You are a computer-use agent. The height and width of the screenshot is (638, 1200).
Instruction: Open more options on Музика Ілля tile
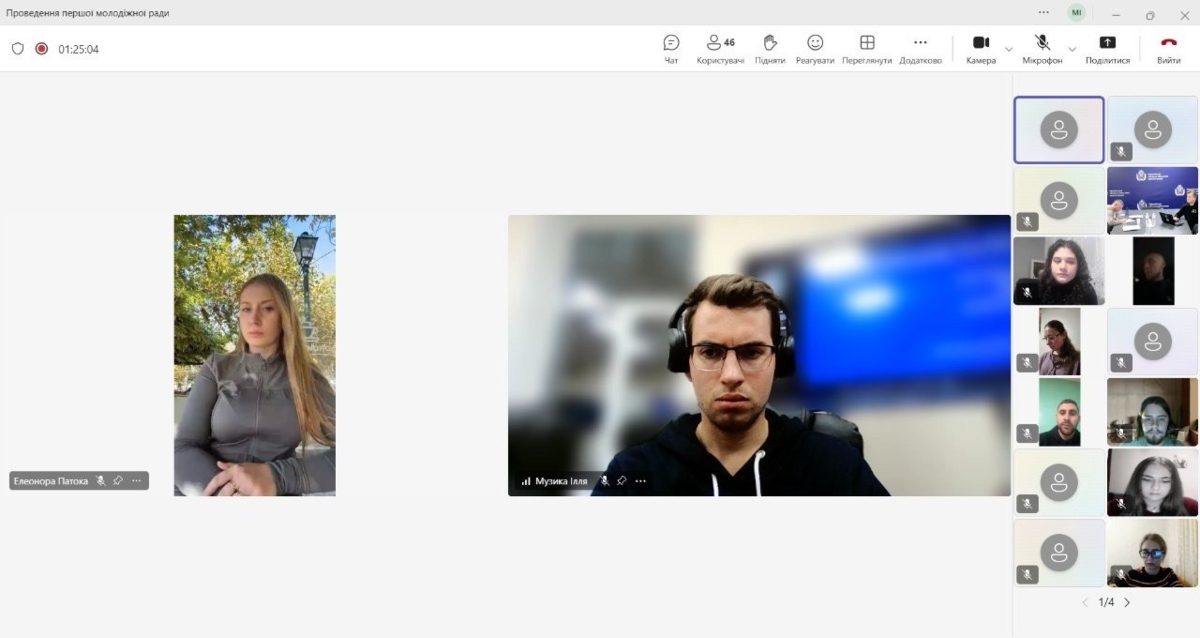coord(641,481)
